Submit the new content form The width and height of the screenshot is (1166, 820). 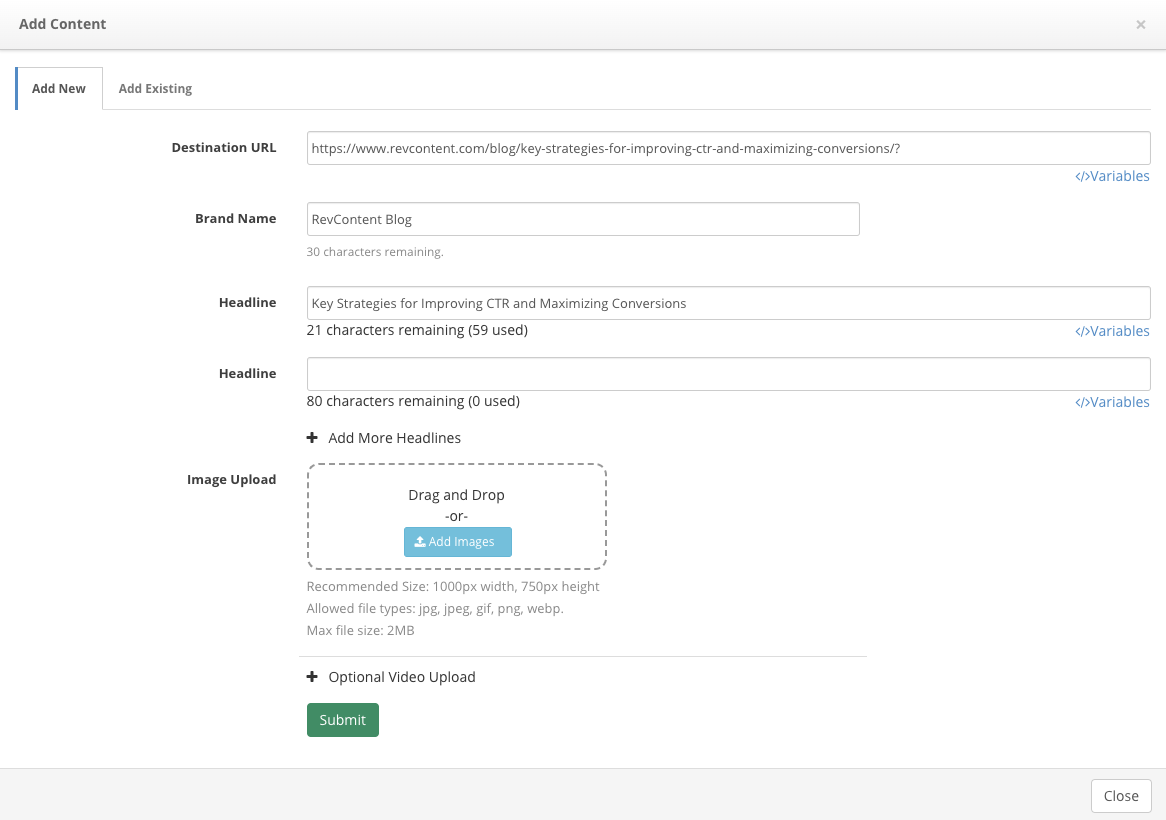(x=342, y=720)
